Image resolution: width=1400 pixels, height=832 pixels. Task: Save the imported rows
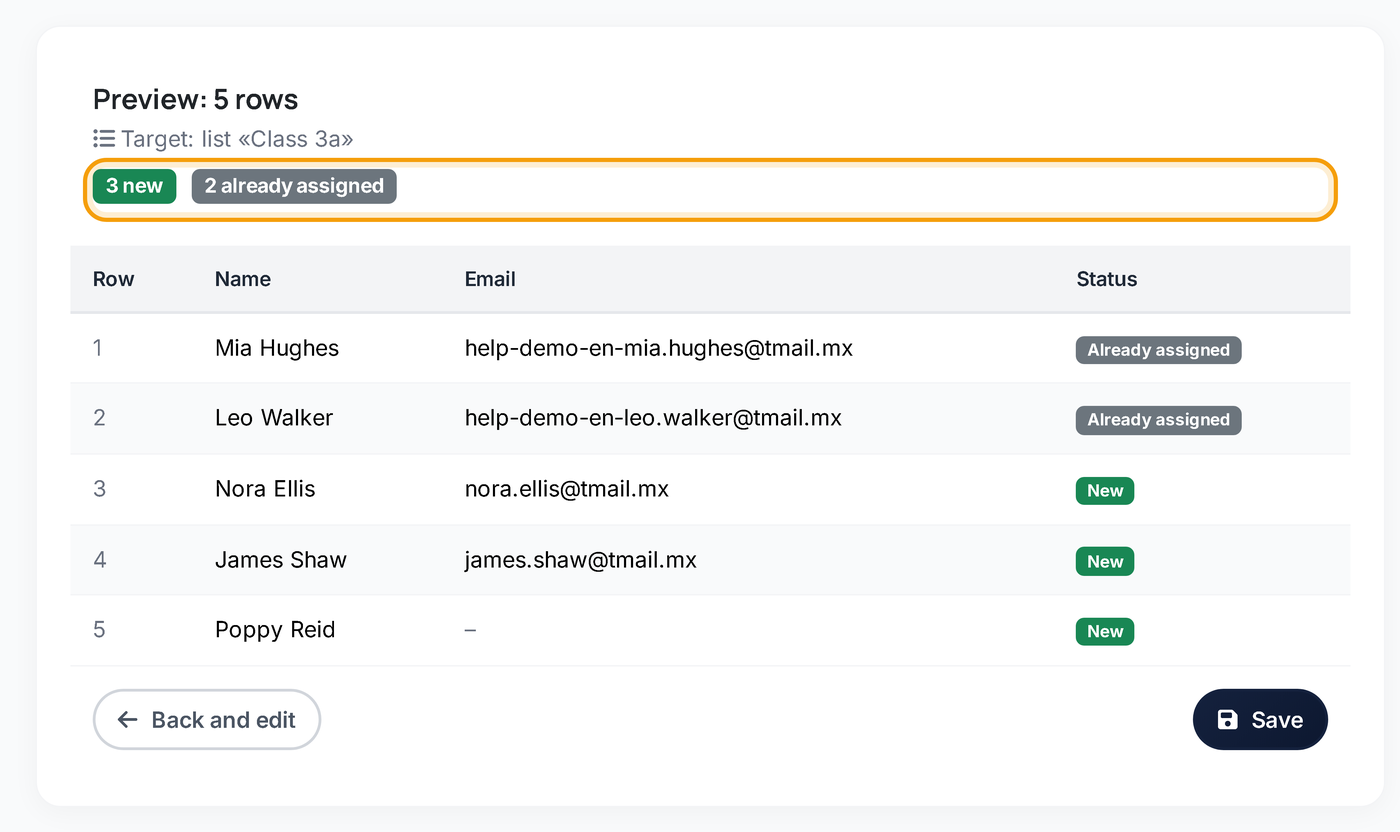[1260, 719]
